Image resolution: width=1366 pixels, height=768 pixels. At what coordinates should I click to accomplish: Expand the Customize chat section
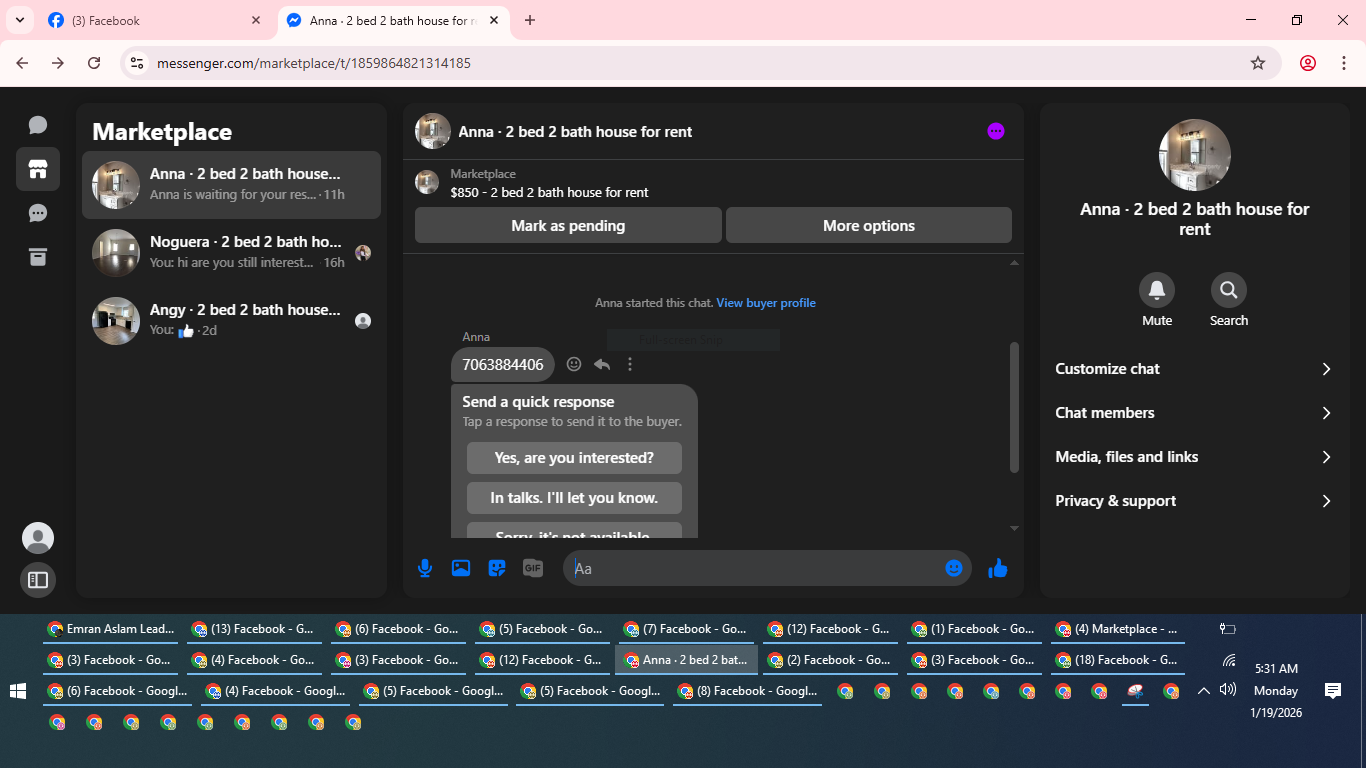pos(1194,369)
